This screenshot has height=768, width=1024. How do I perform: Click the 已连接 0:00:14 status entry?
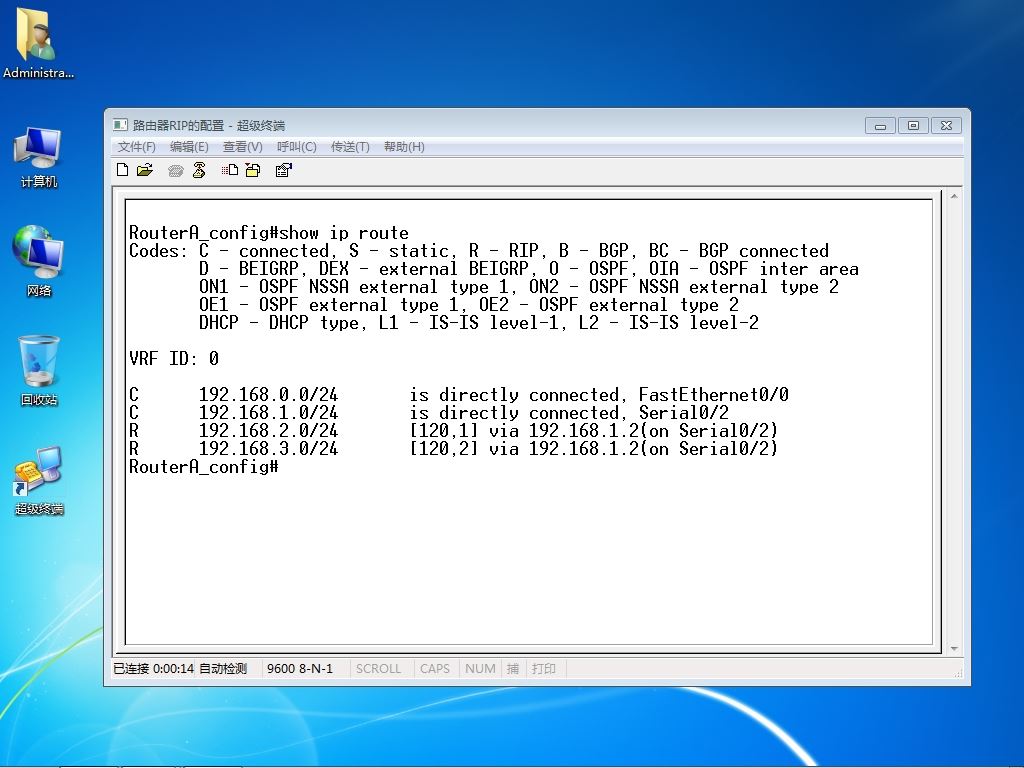pos(153,669)
